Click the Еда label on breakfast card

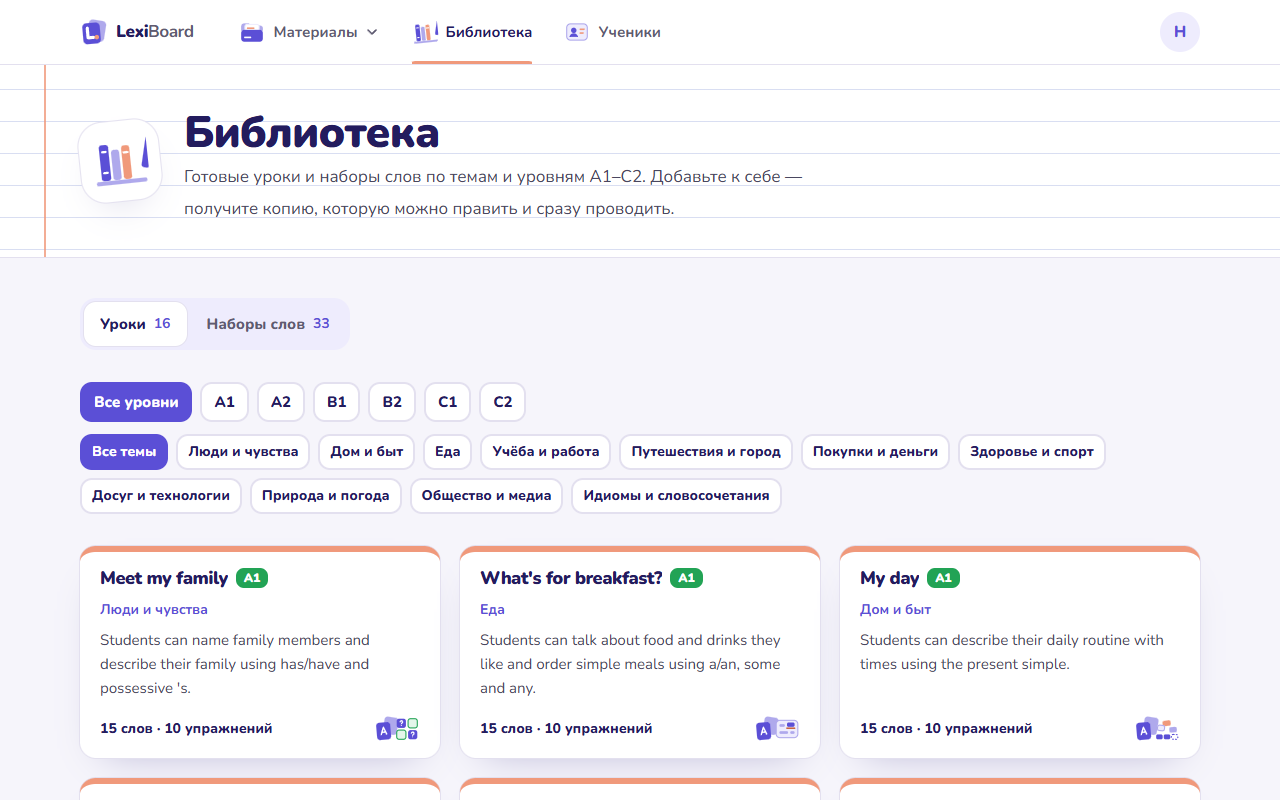(492, 609)
